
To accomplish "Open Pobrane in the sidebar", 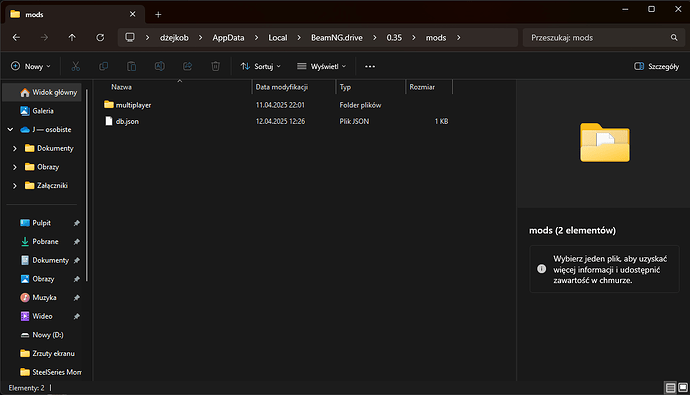I will [x=45, y=241].
